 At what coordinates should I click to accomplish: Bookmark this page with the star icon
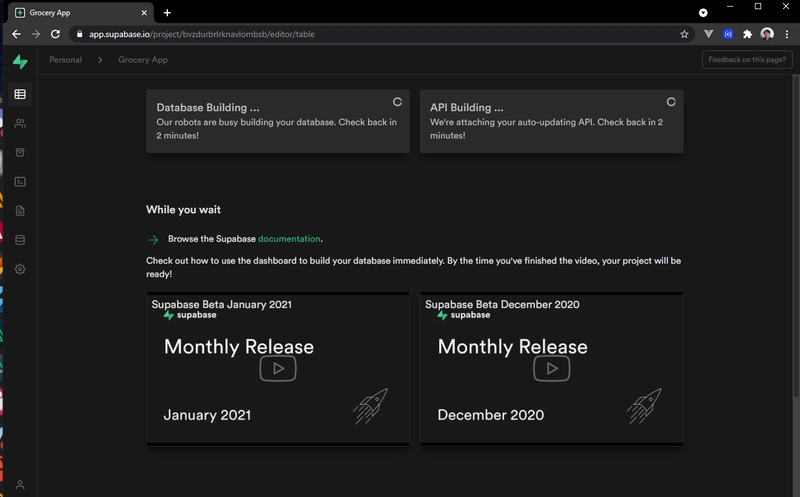coord(684,34)
